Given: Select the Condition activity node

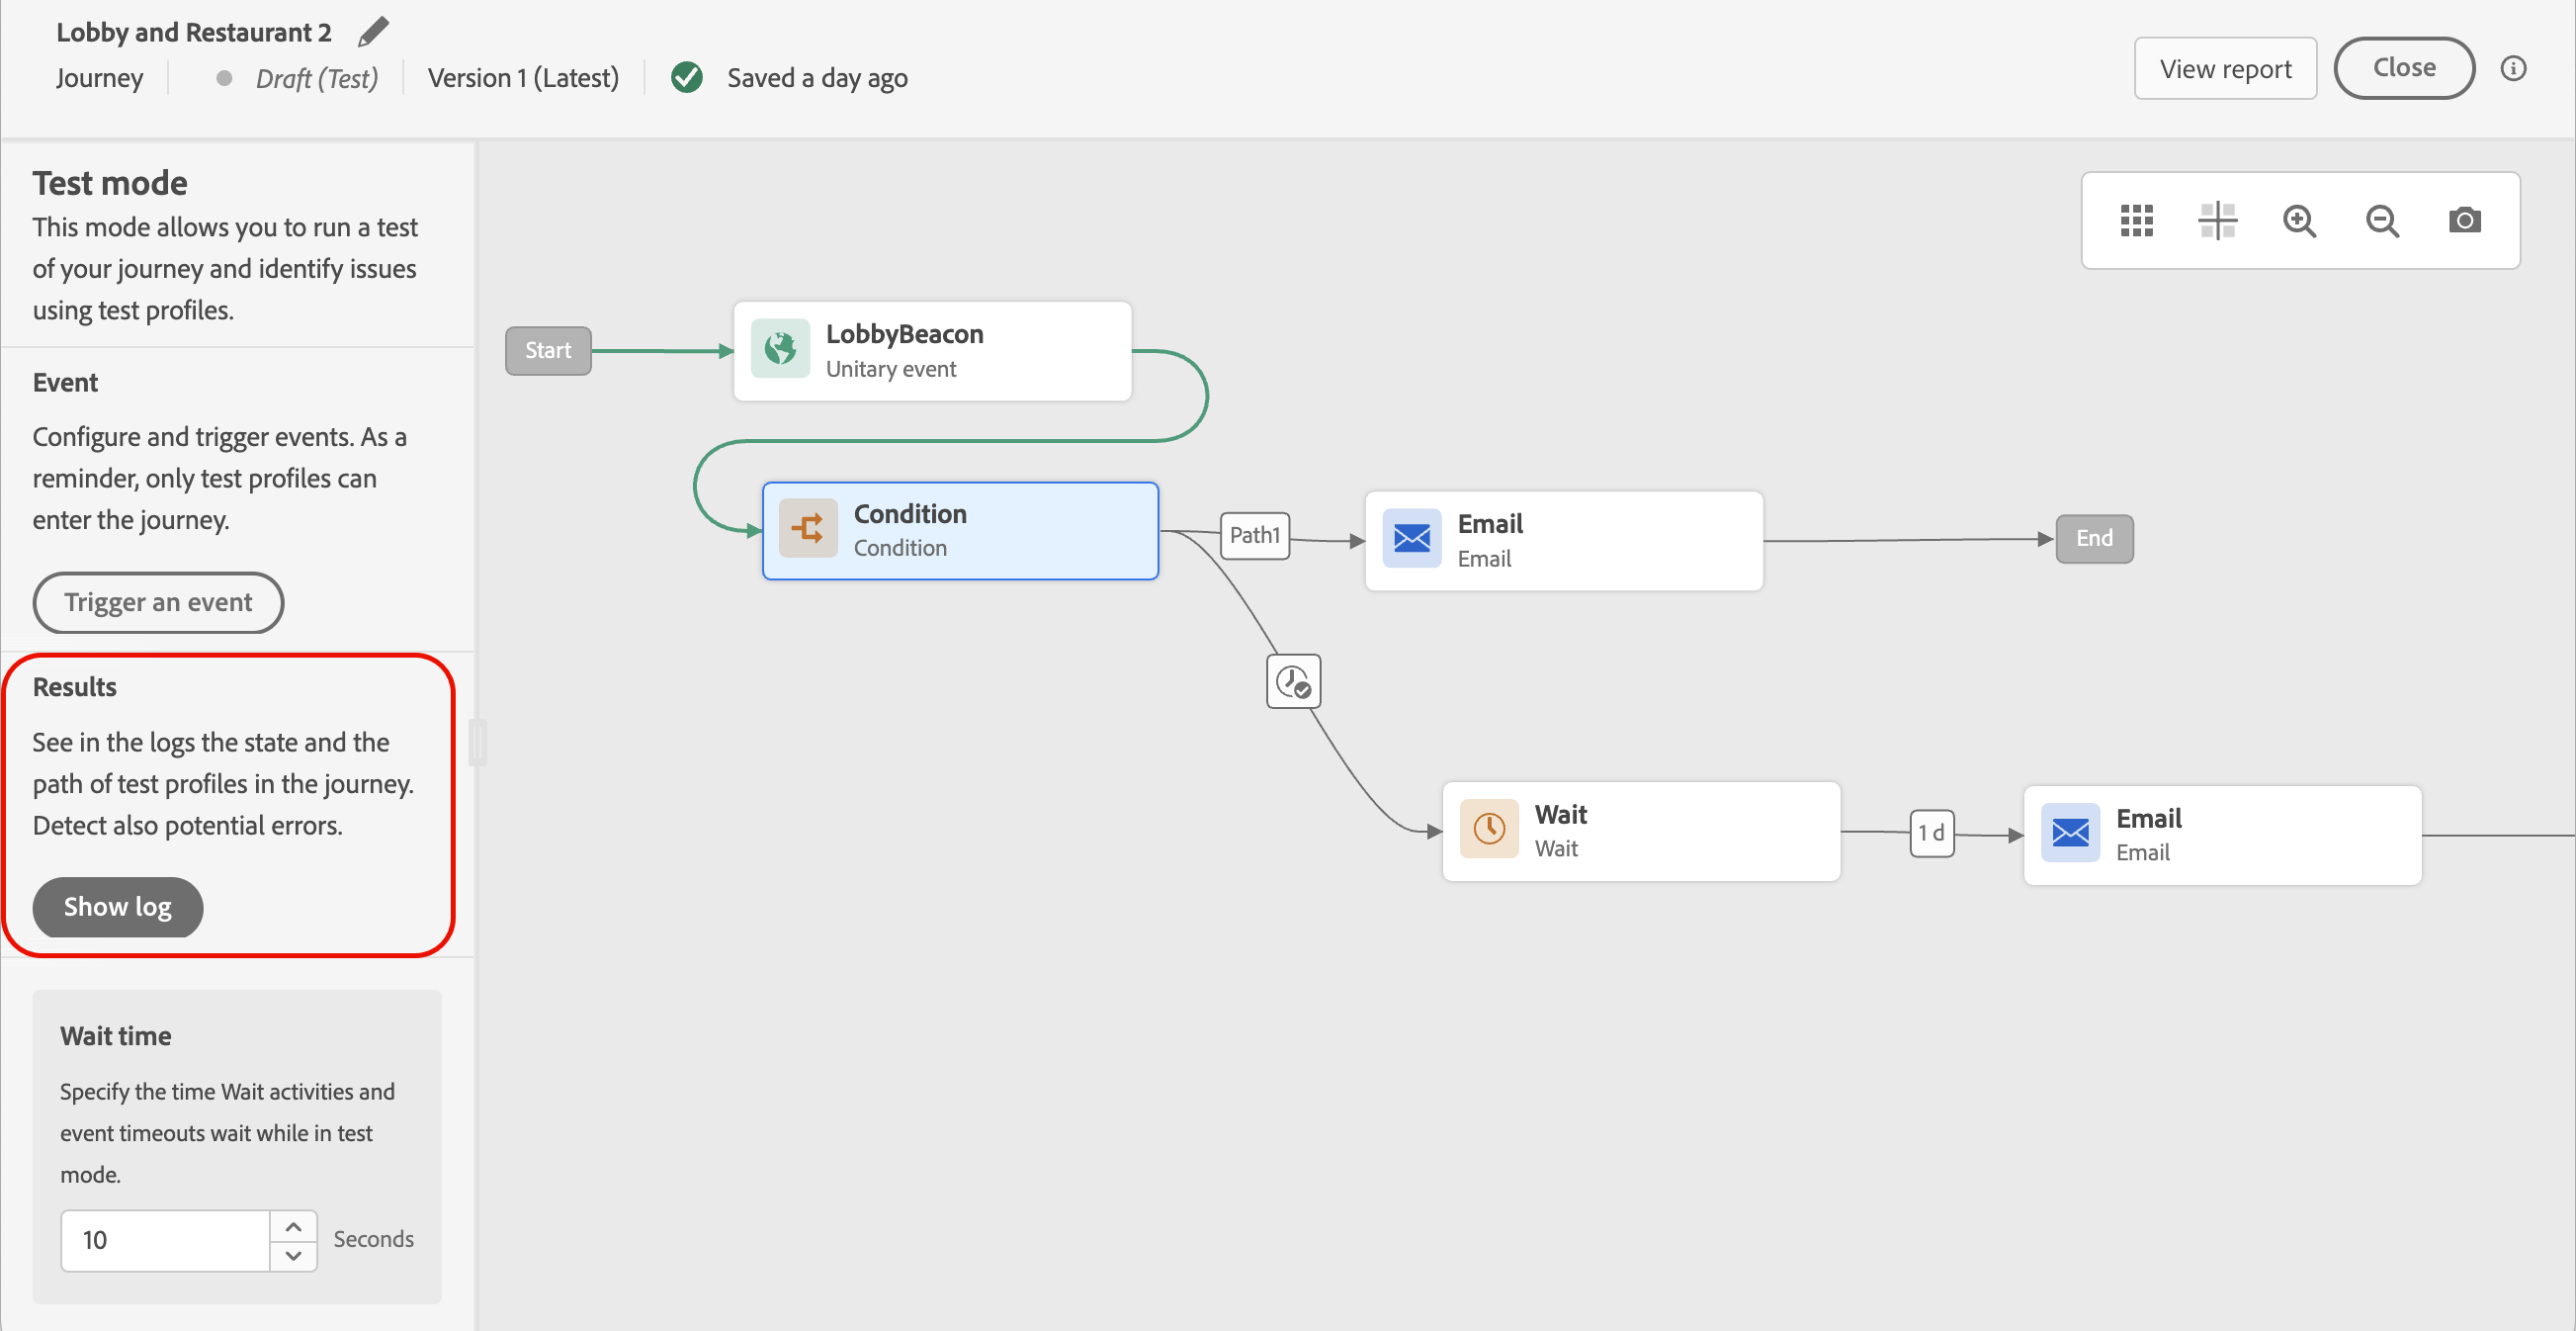Looking at the screenshot, I should tap(960, 531).
